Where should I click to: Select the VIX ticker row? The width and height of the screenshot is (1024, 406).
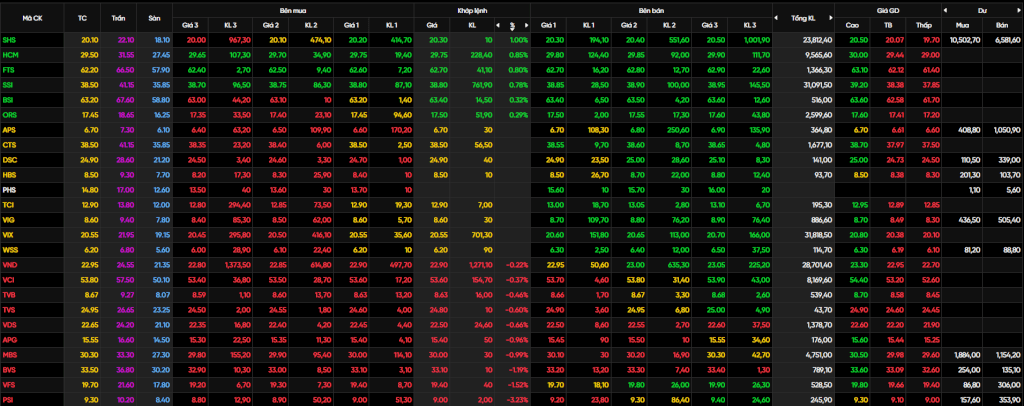512,235
